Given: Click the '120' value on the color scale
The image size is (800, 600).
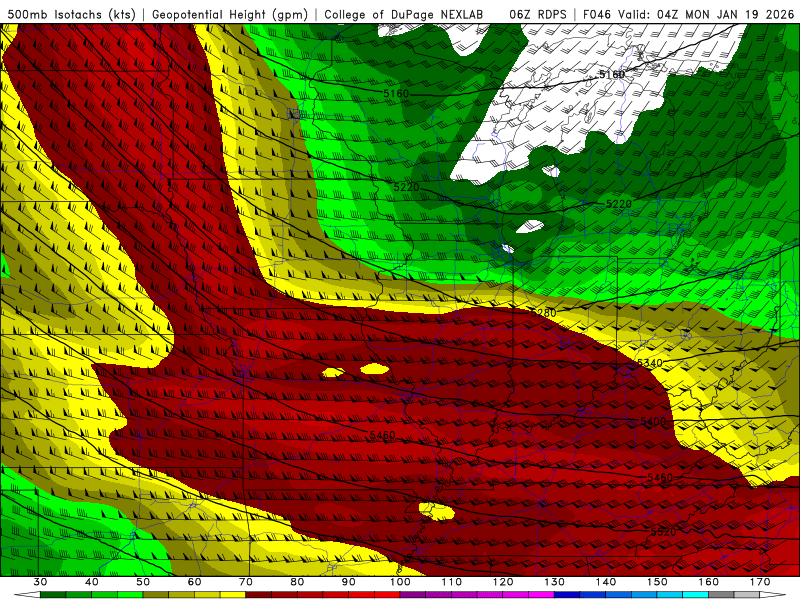Looking at the screenshot, I should [503, 582].
